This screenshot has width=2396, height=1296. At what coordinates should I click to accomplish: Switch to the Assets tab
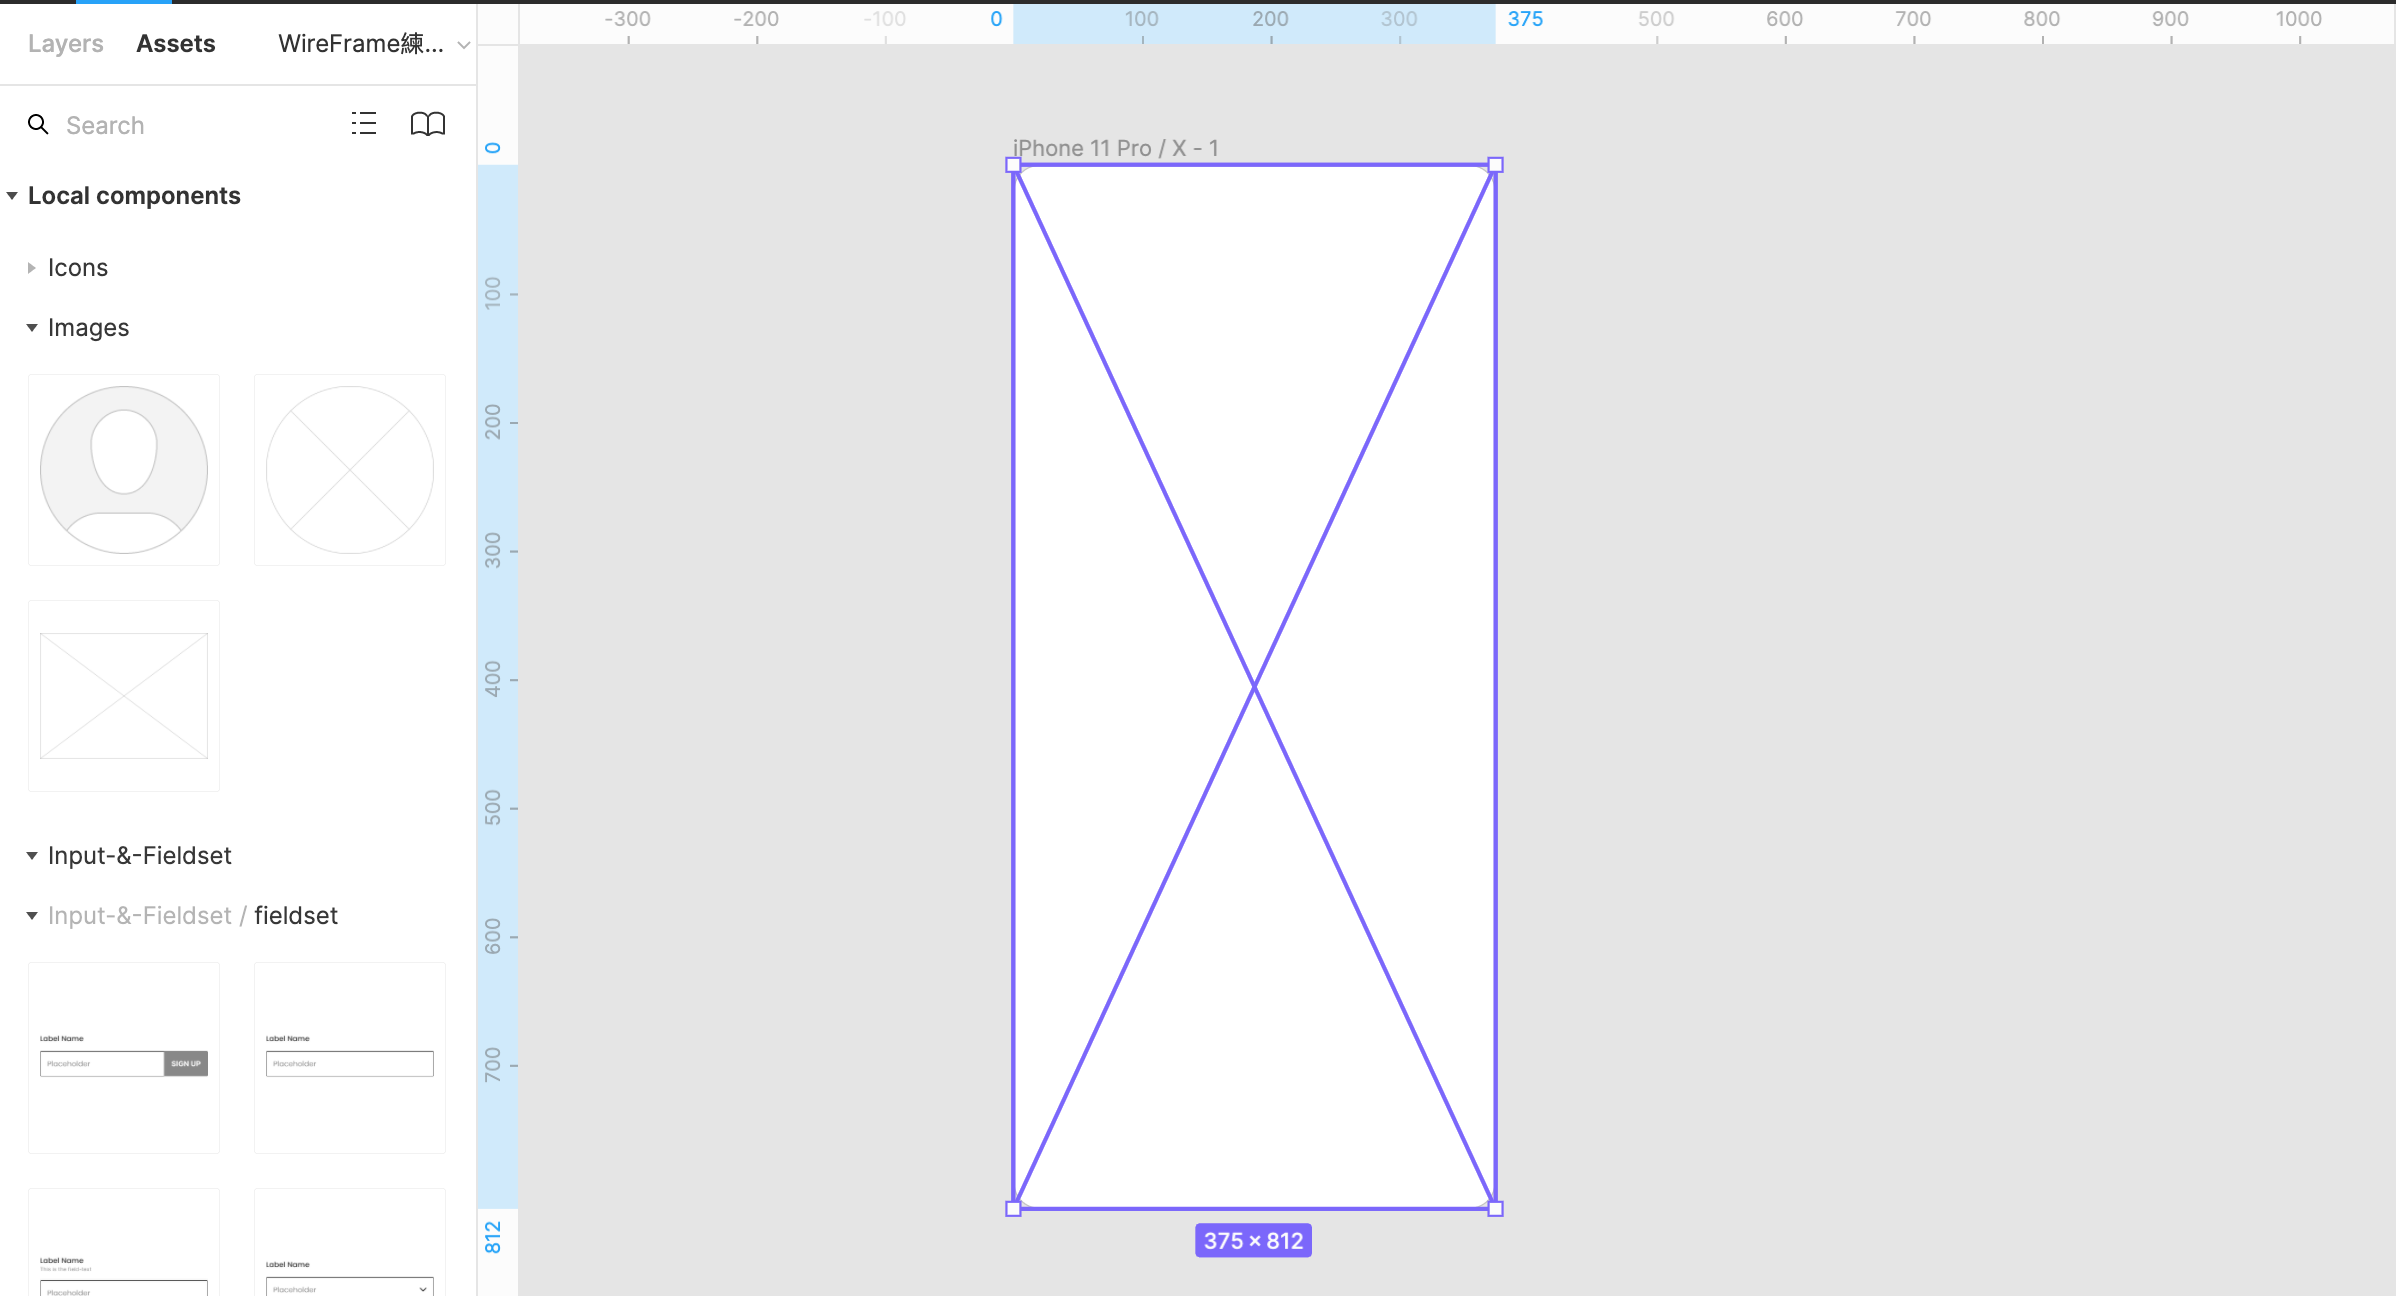(x=176, y=44)
